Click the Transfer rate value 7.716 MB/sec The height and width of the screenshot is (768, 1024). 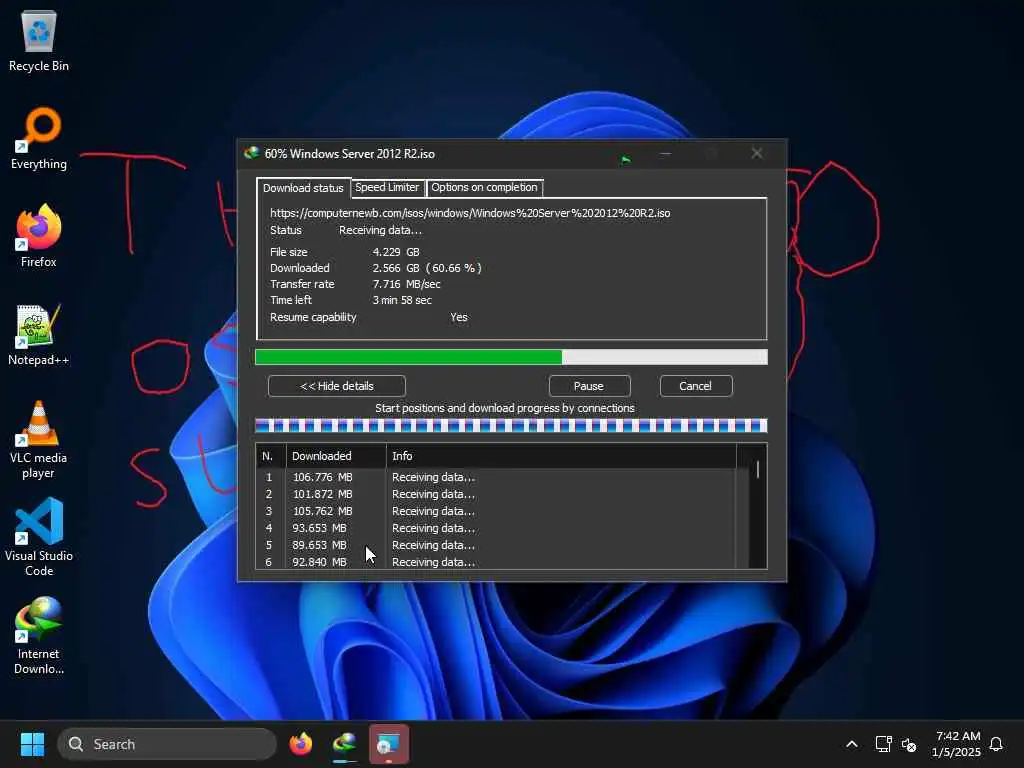[406, 284]
